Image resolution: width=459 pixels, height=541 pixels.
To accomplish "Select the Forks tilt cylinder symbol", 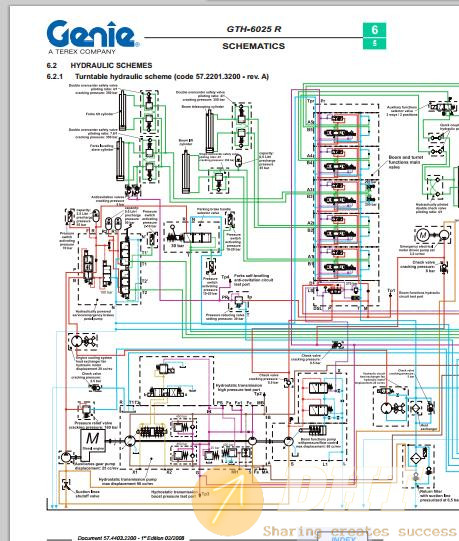I will click(x=123, y=110).
